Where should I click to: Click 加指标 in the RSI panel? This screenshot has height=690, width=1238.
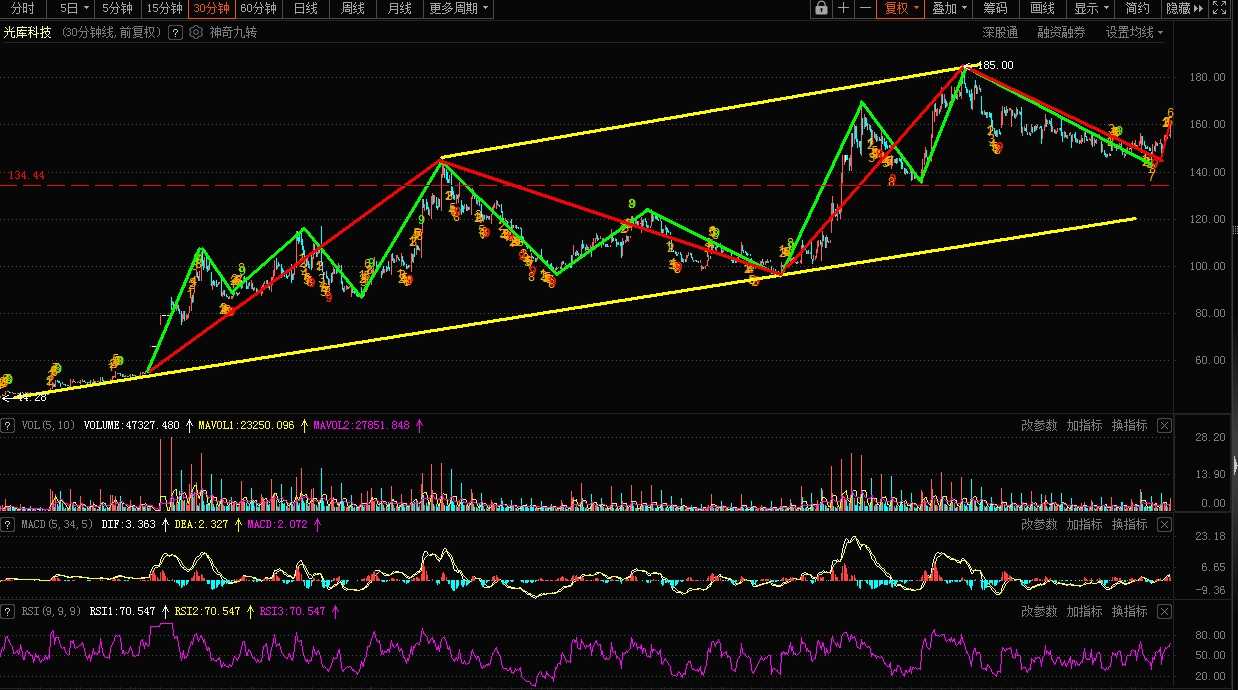[x=1084, y=611]
